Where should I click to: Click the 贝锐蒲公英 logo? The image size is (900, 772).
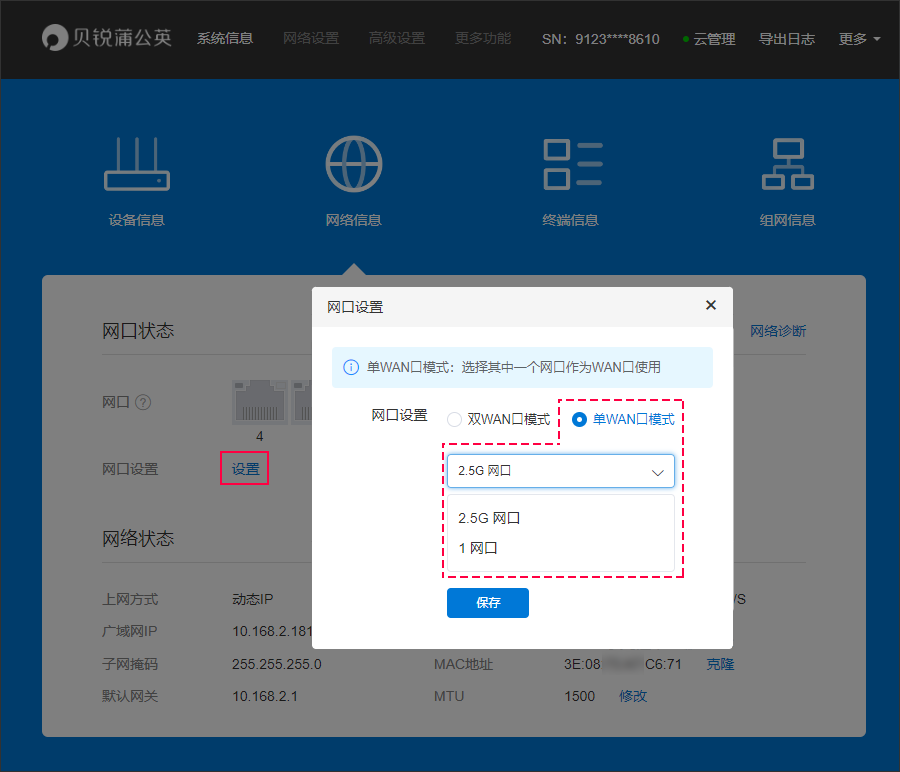point(107,38)
